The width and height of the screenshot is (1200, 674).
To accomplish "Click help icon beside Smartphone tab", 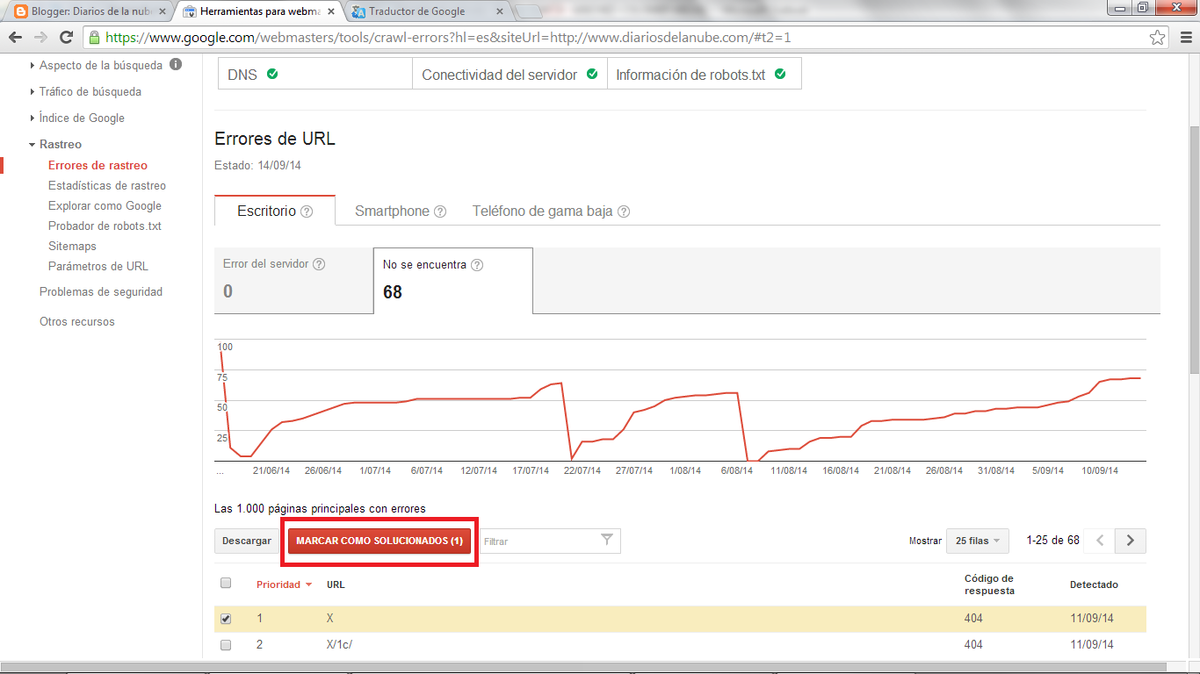I will coord(440,212).
